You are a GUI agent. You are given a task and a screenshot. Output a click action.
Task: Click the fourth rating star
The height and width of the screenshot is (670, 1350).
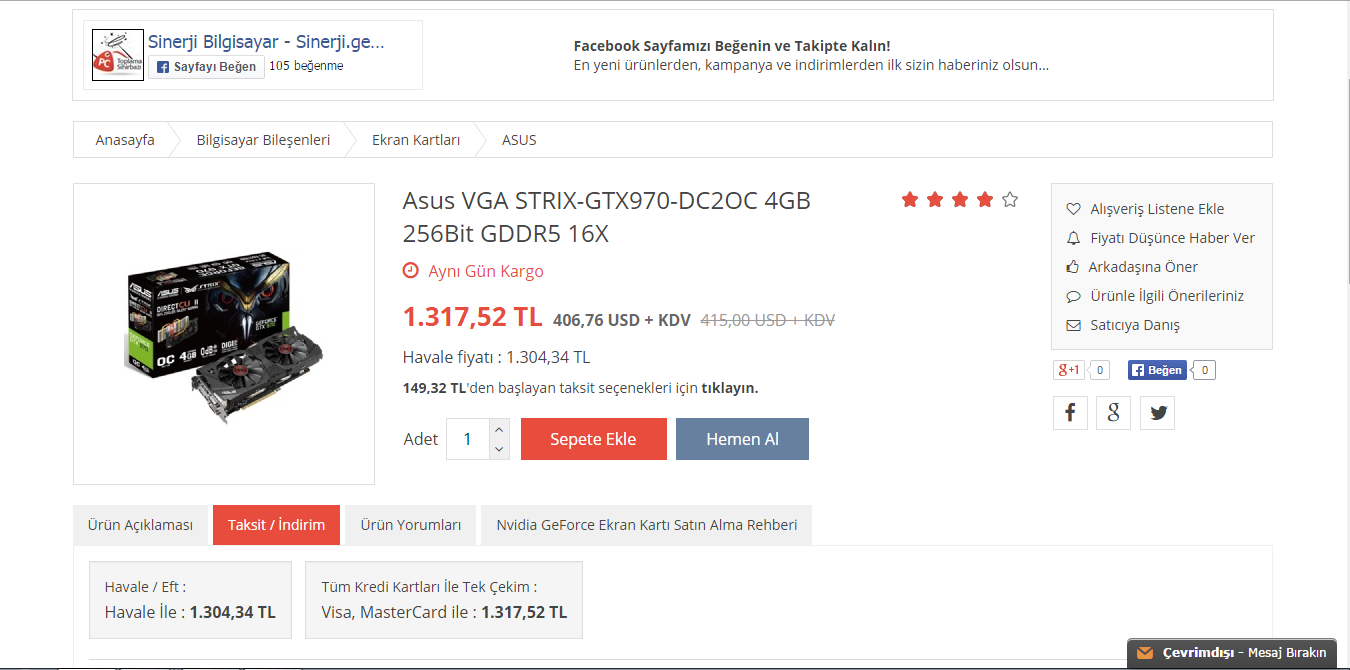point(985,200)
